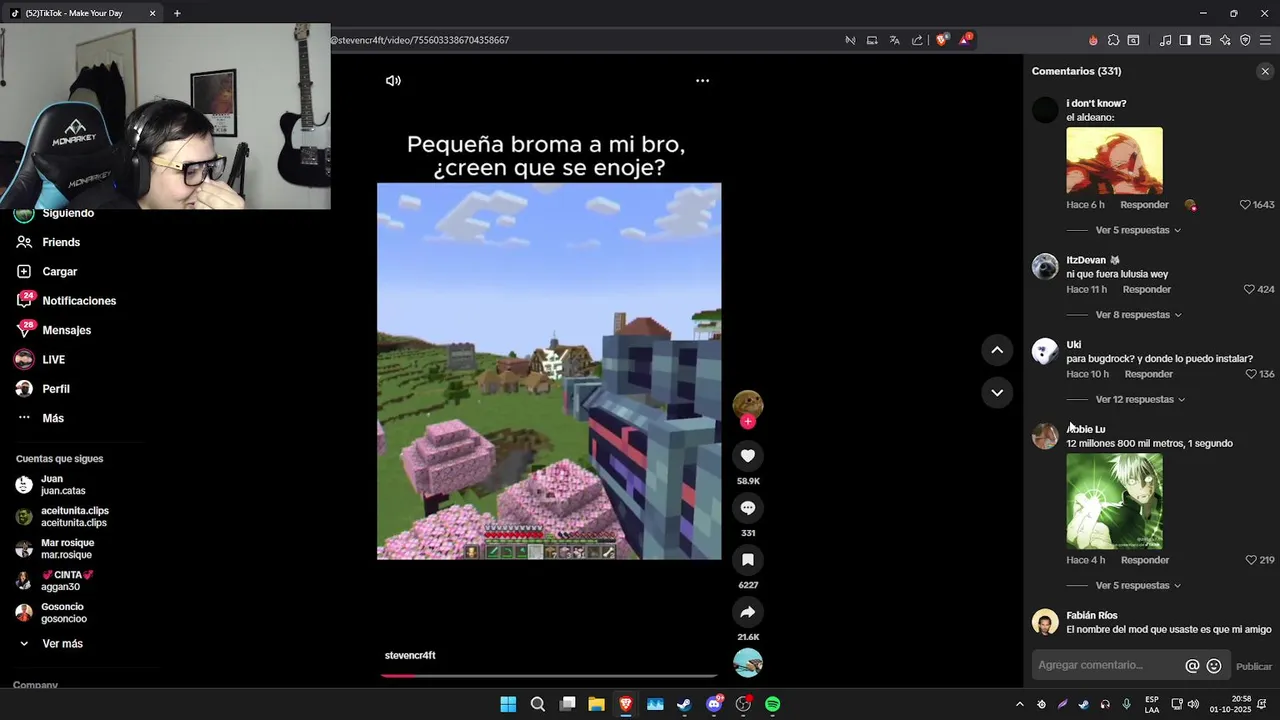Open the media playlist music note icon
The image size is (1280, 720).
(1165, 40)
